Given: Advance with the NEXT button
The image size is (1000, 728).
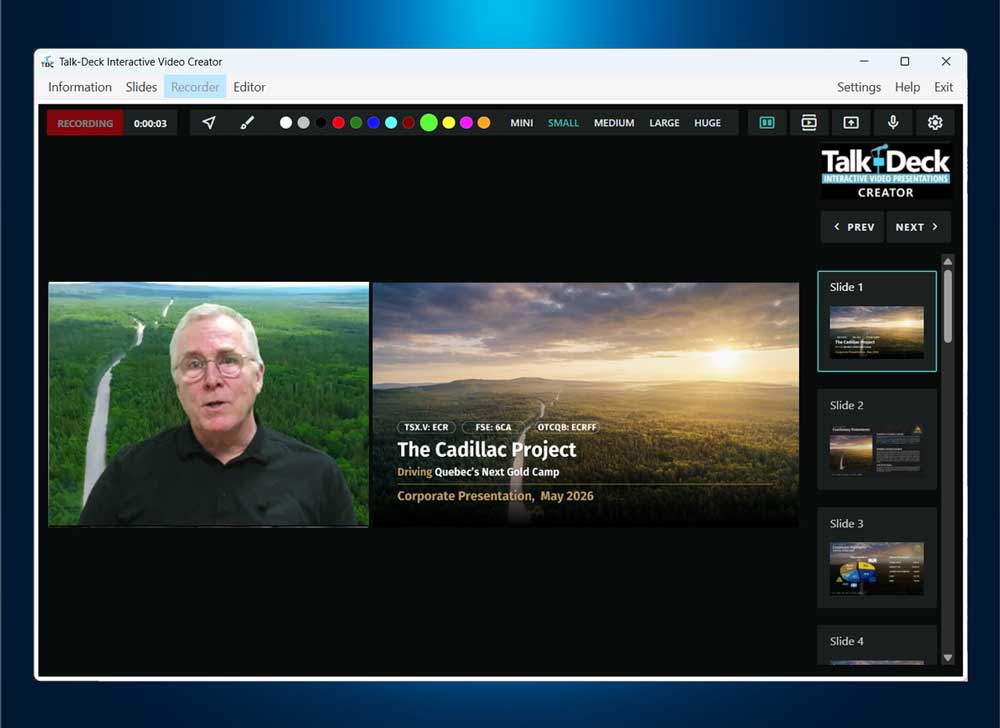Looking at the screenshot, I should click(x=918, y=227).
